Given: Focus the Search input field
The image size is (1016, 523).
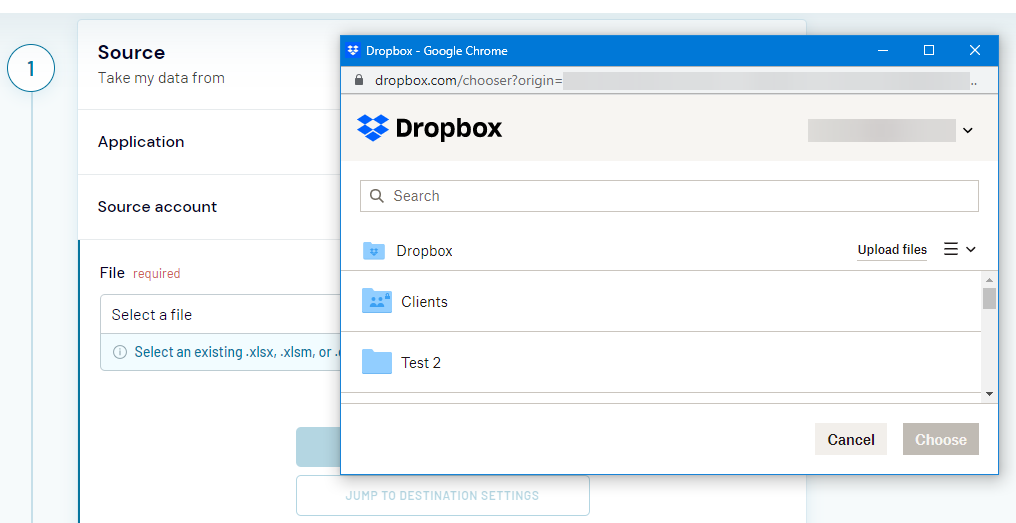Looking at the screenshot, I should coord(669,196).
